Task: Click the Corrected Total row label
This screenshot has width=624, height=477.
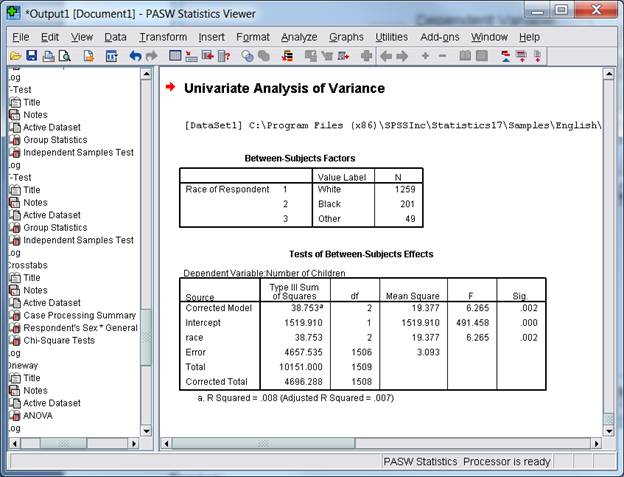Action: pos(216,382)
